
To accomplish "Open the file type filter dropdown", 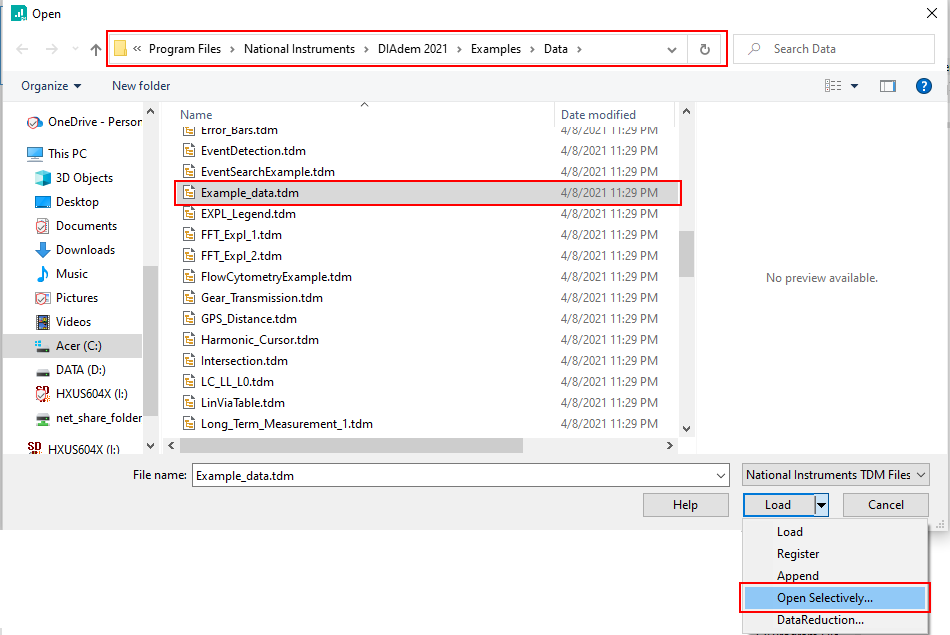I will [836, 475].
